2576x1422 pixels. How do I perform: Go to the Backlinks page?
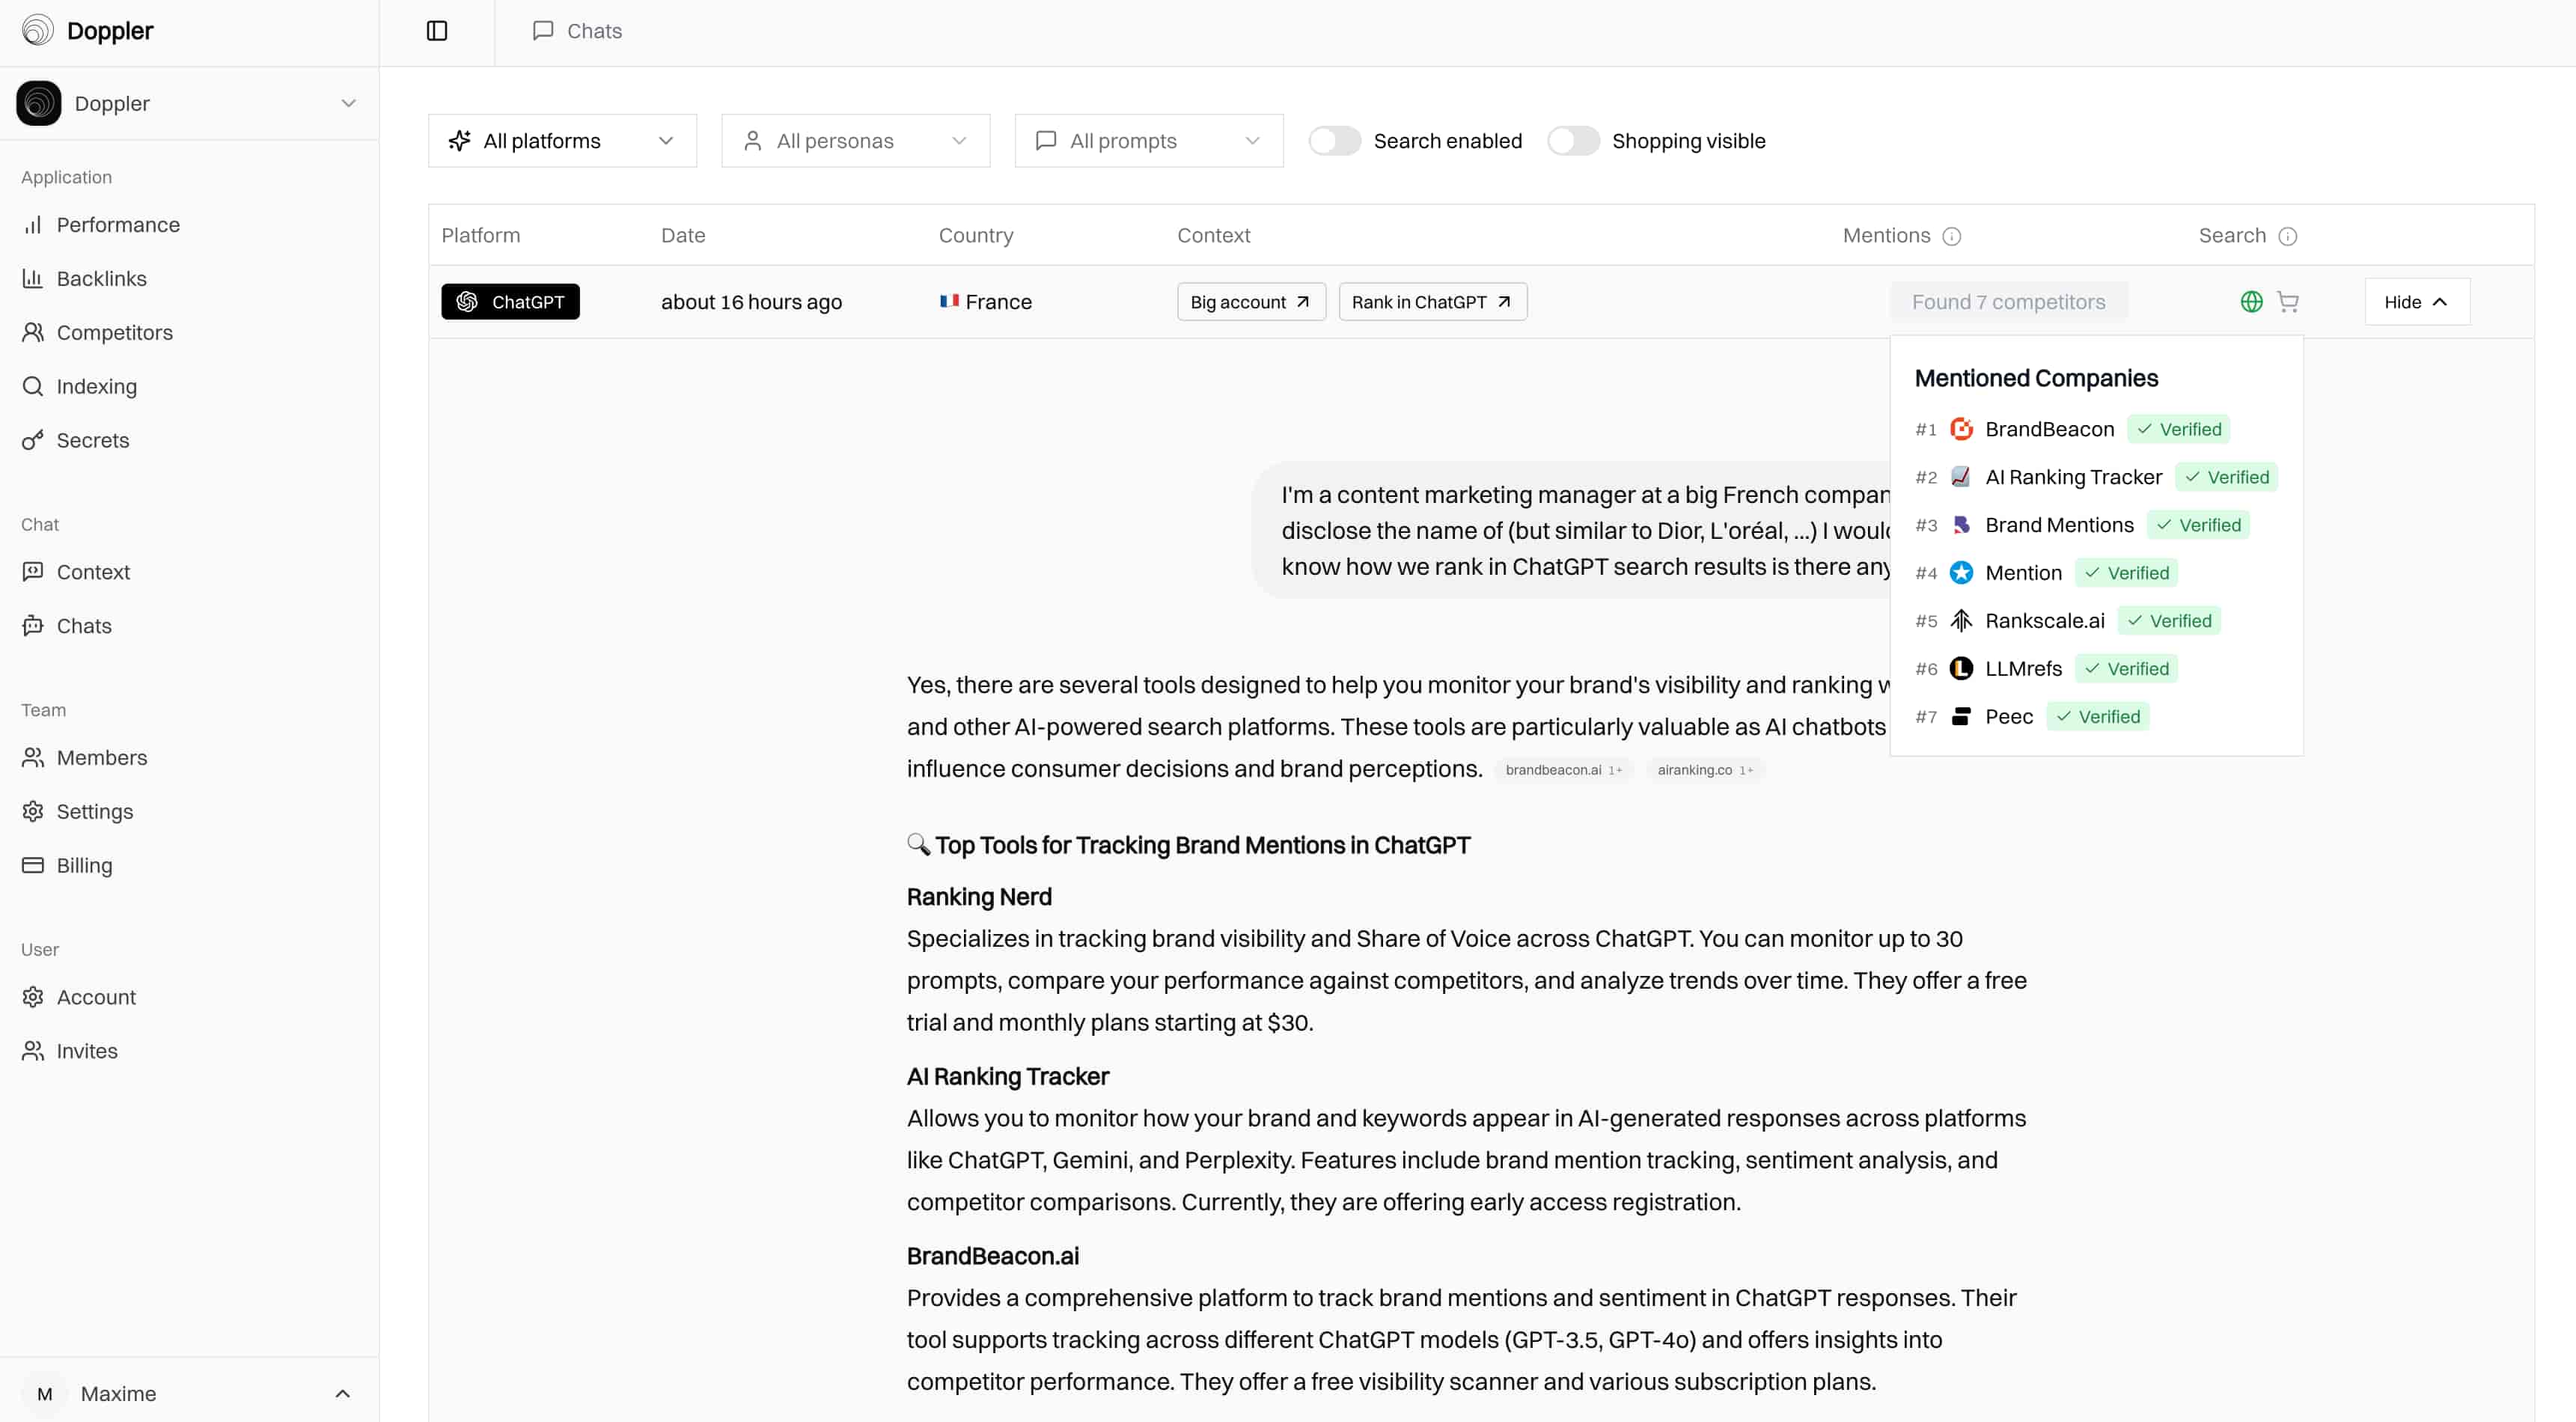click(101, 278)
